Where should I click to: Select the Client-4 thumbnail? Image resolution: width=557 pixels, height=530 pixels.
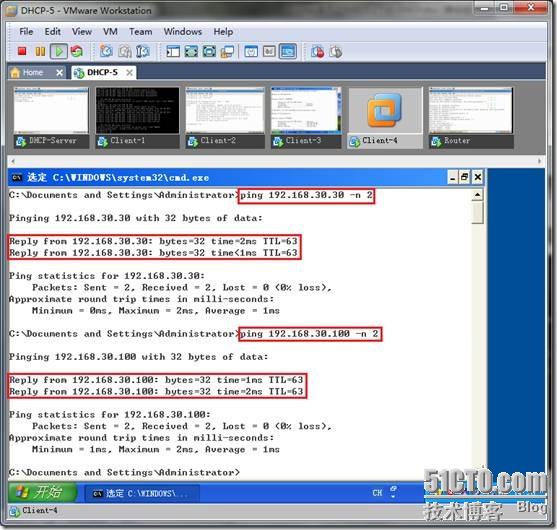click(x=385, y=118)
